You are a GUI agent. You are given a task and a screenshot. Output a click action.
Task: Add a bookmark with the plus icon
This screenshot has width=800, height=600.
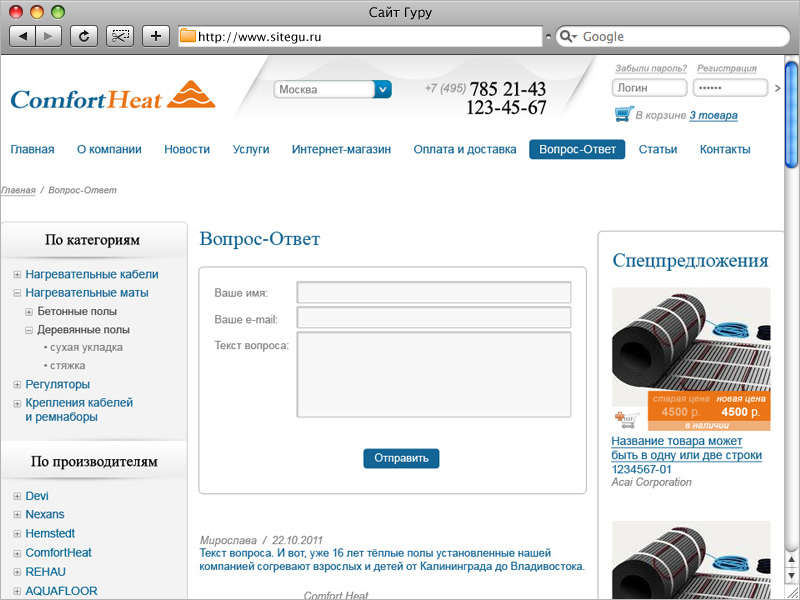pyautogui.click(x=156, y=36)
